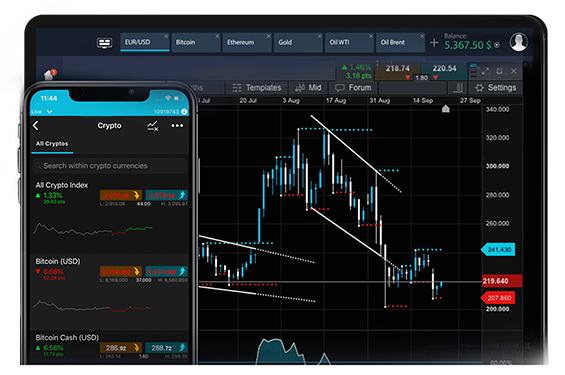Image resolution: width=565 pixels, height=375 pixels.
Task: Open the Templates menu
Action: point(257,88)
